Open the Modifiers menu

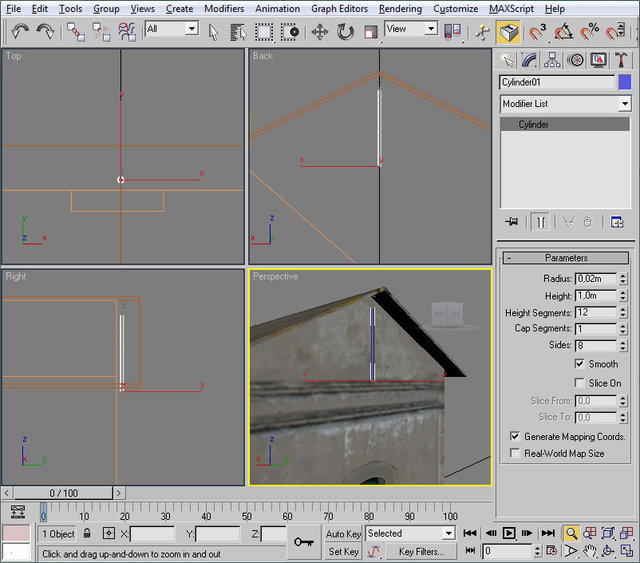click(x=223, y=9)
